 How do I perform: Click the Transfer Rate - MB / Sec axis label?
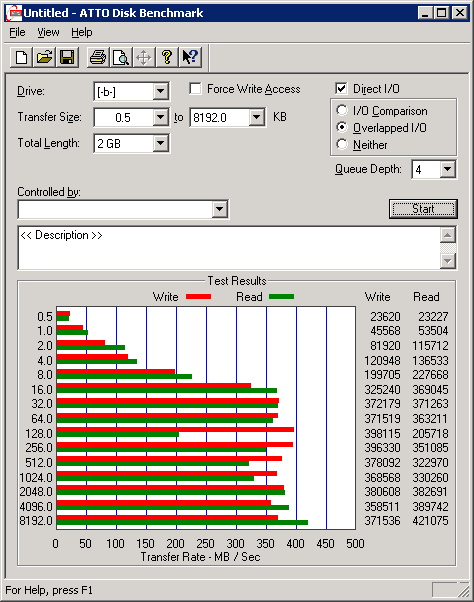[200, 557]
